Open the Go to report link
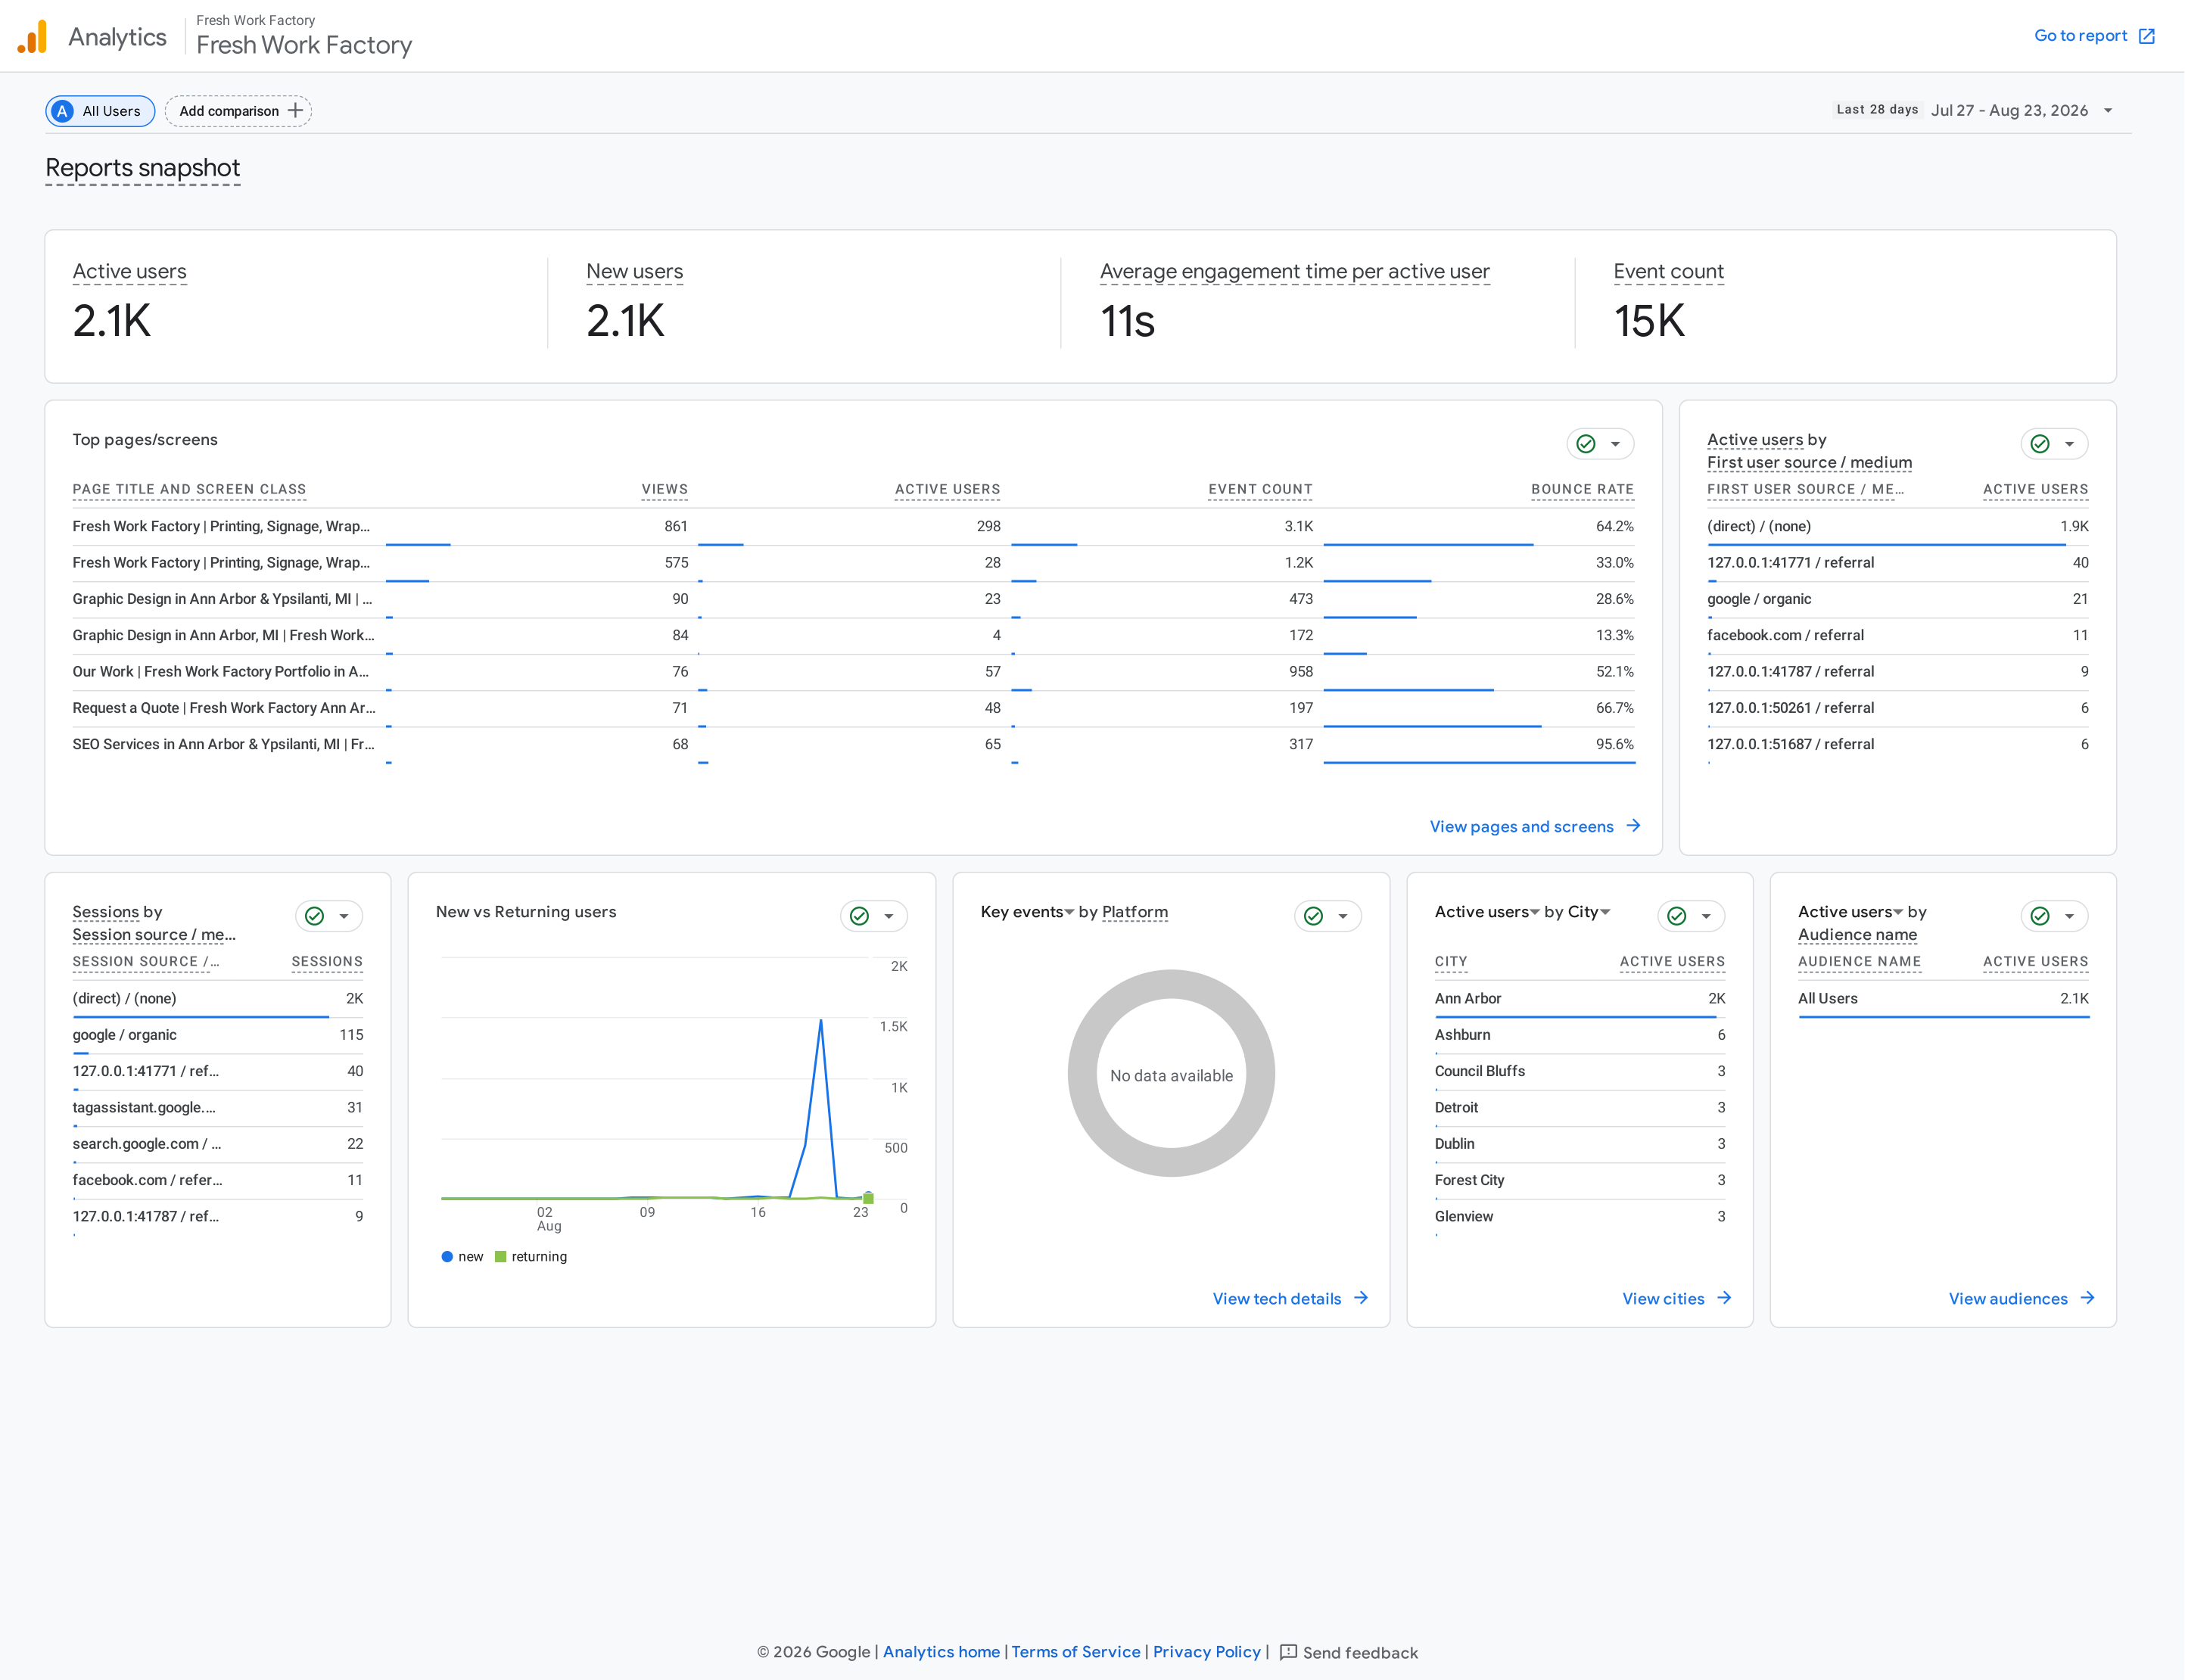 coord(2094,36)
